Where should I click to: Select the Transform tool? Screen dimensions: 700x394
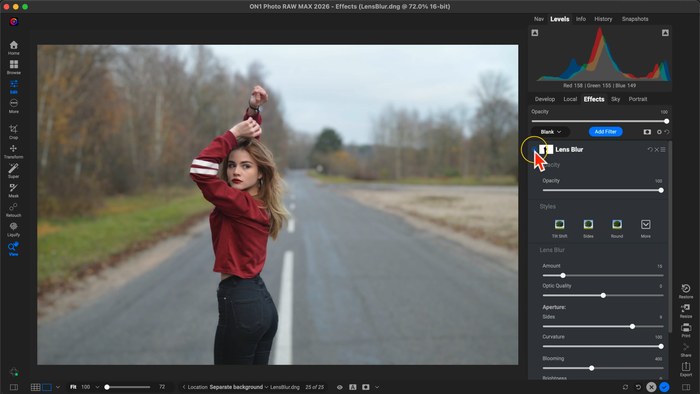13,151
